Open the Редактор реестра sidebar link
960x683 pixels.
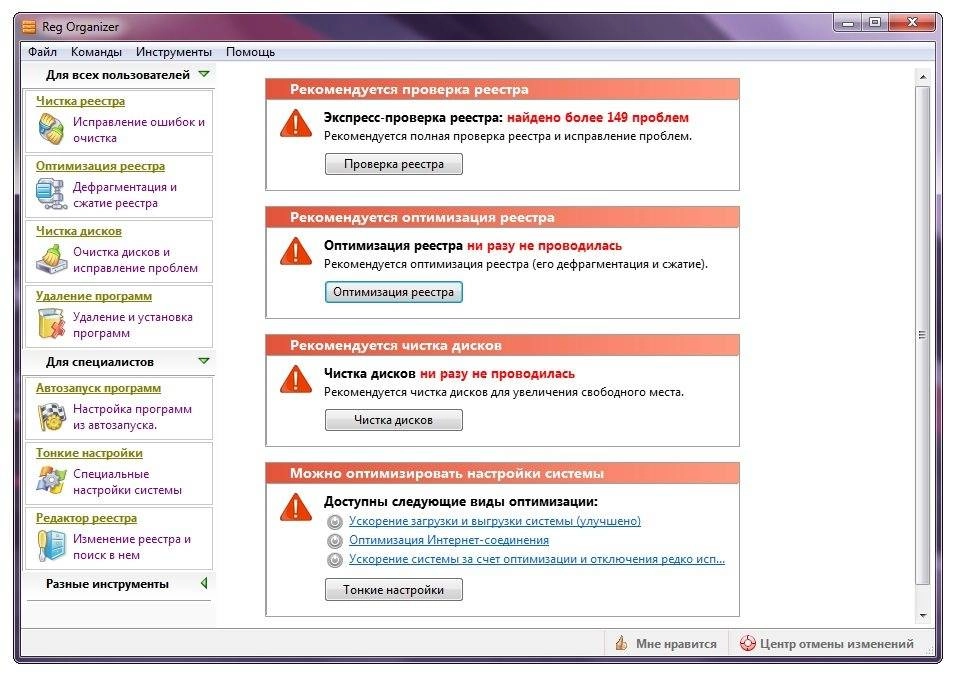[x=86, y=518]
